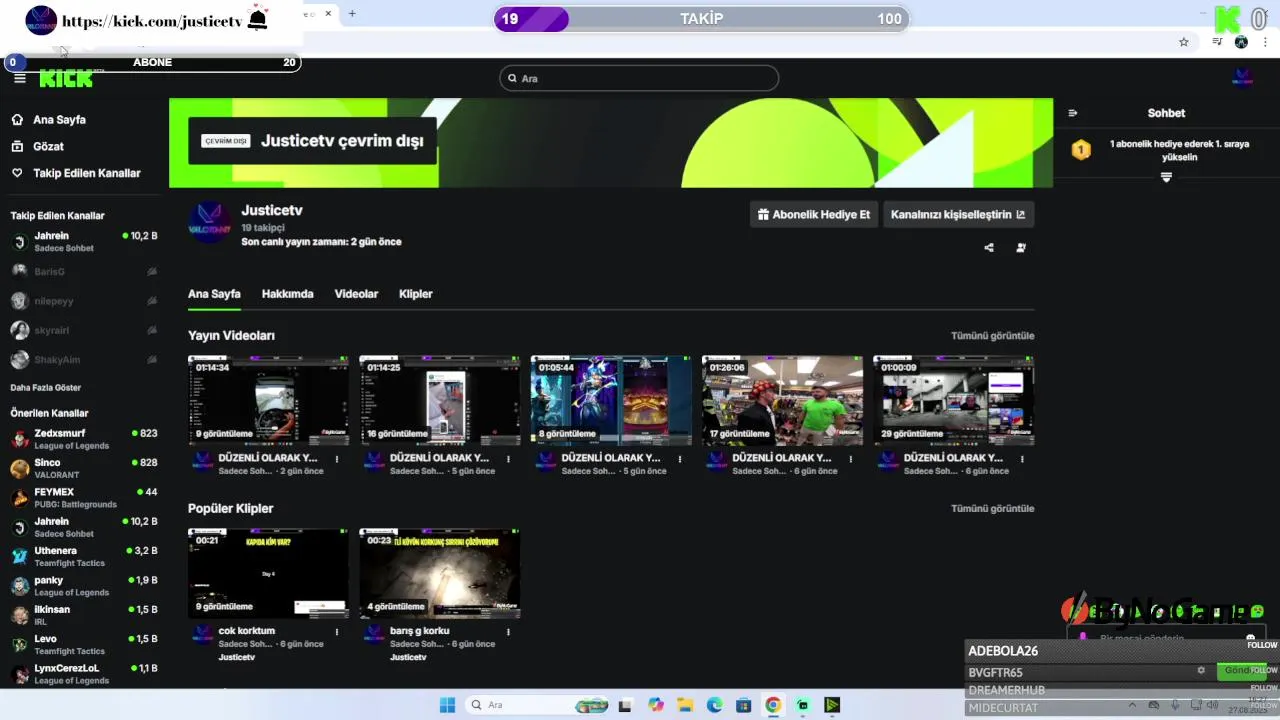Click the Ara search field
1280x720 pixels.
(x=639, y=78)
